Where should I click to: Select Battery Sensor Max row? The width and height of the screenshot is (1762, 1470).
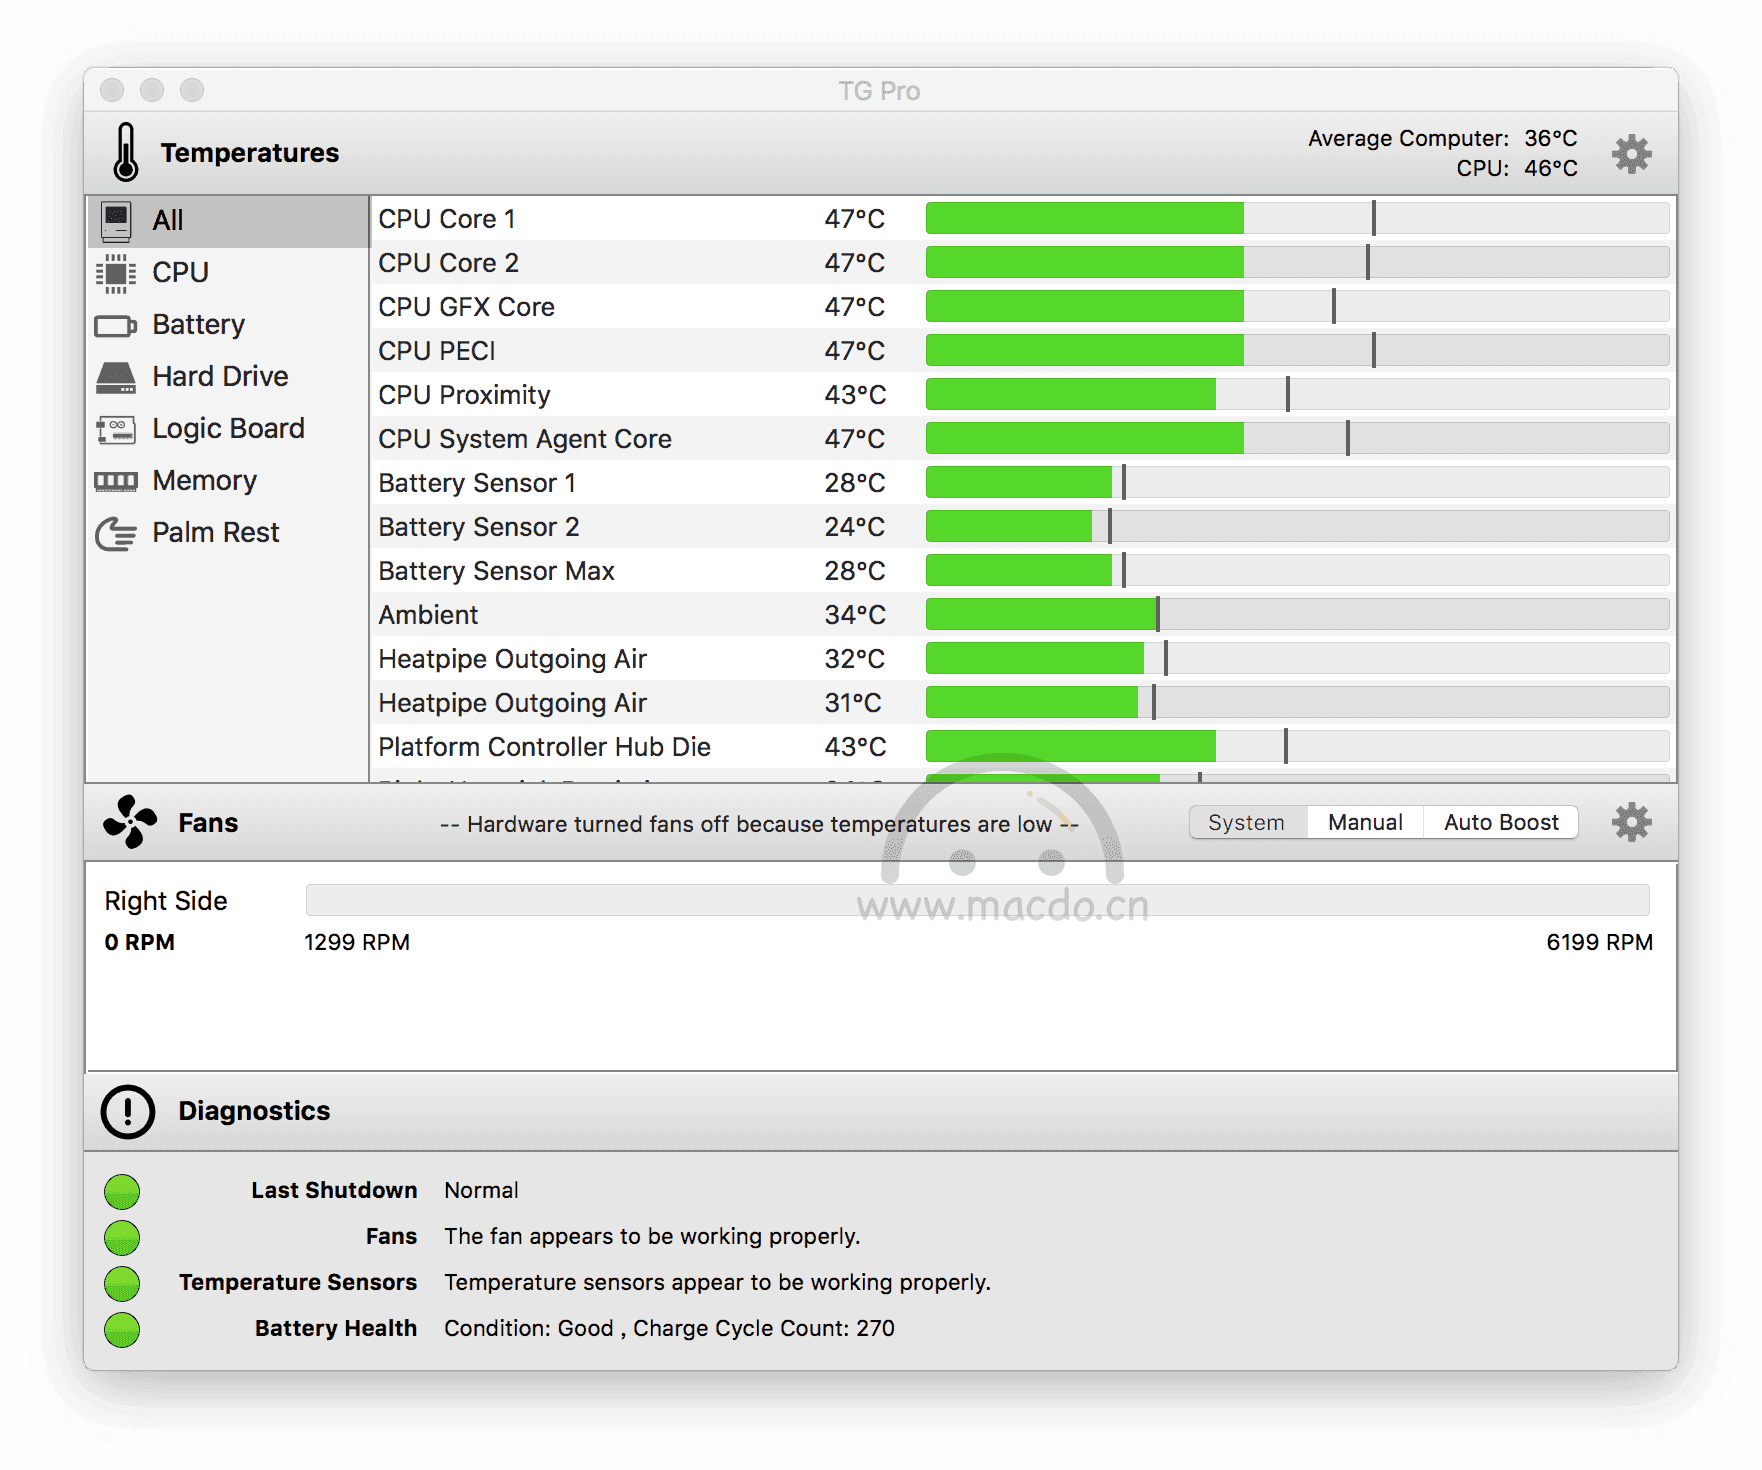pyautogui.click(x=1023, y=570)
